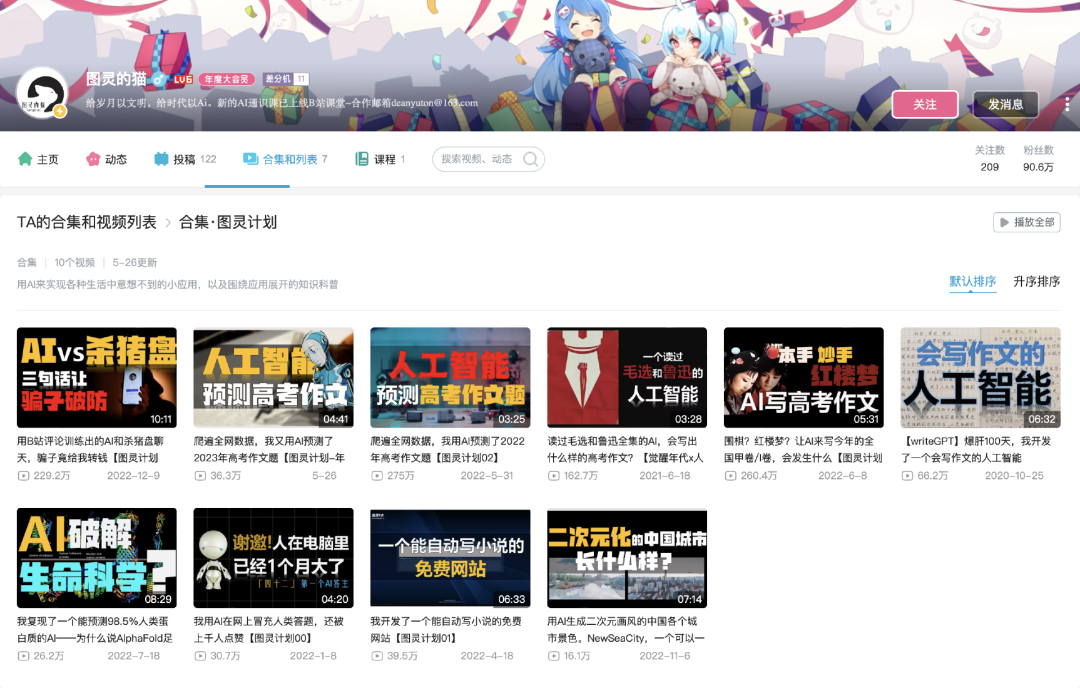Viewport: 1080px width, 688px height.
Task: Click title 爬遍全网数据 2023年高考作文题
Action: click(x=269, y=449)
